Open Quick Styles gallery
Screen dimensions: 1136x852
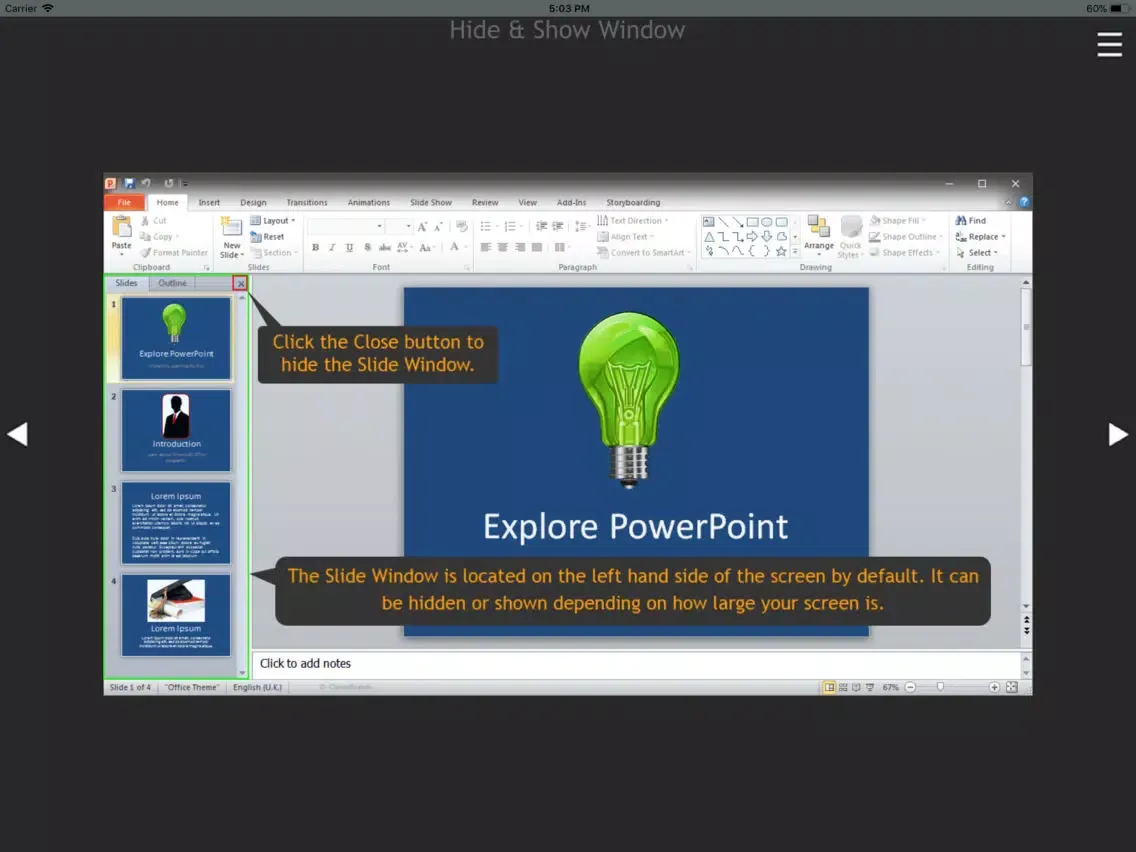pos(851,236)
